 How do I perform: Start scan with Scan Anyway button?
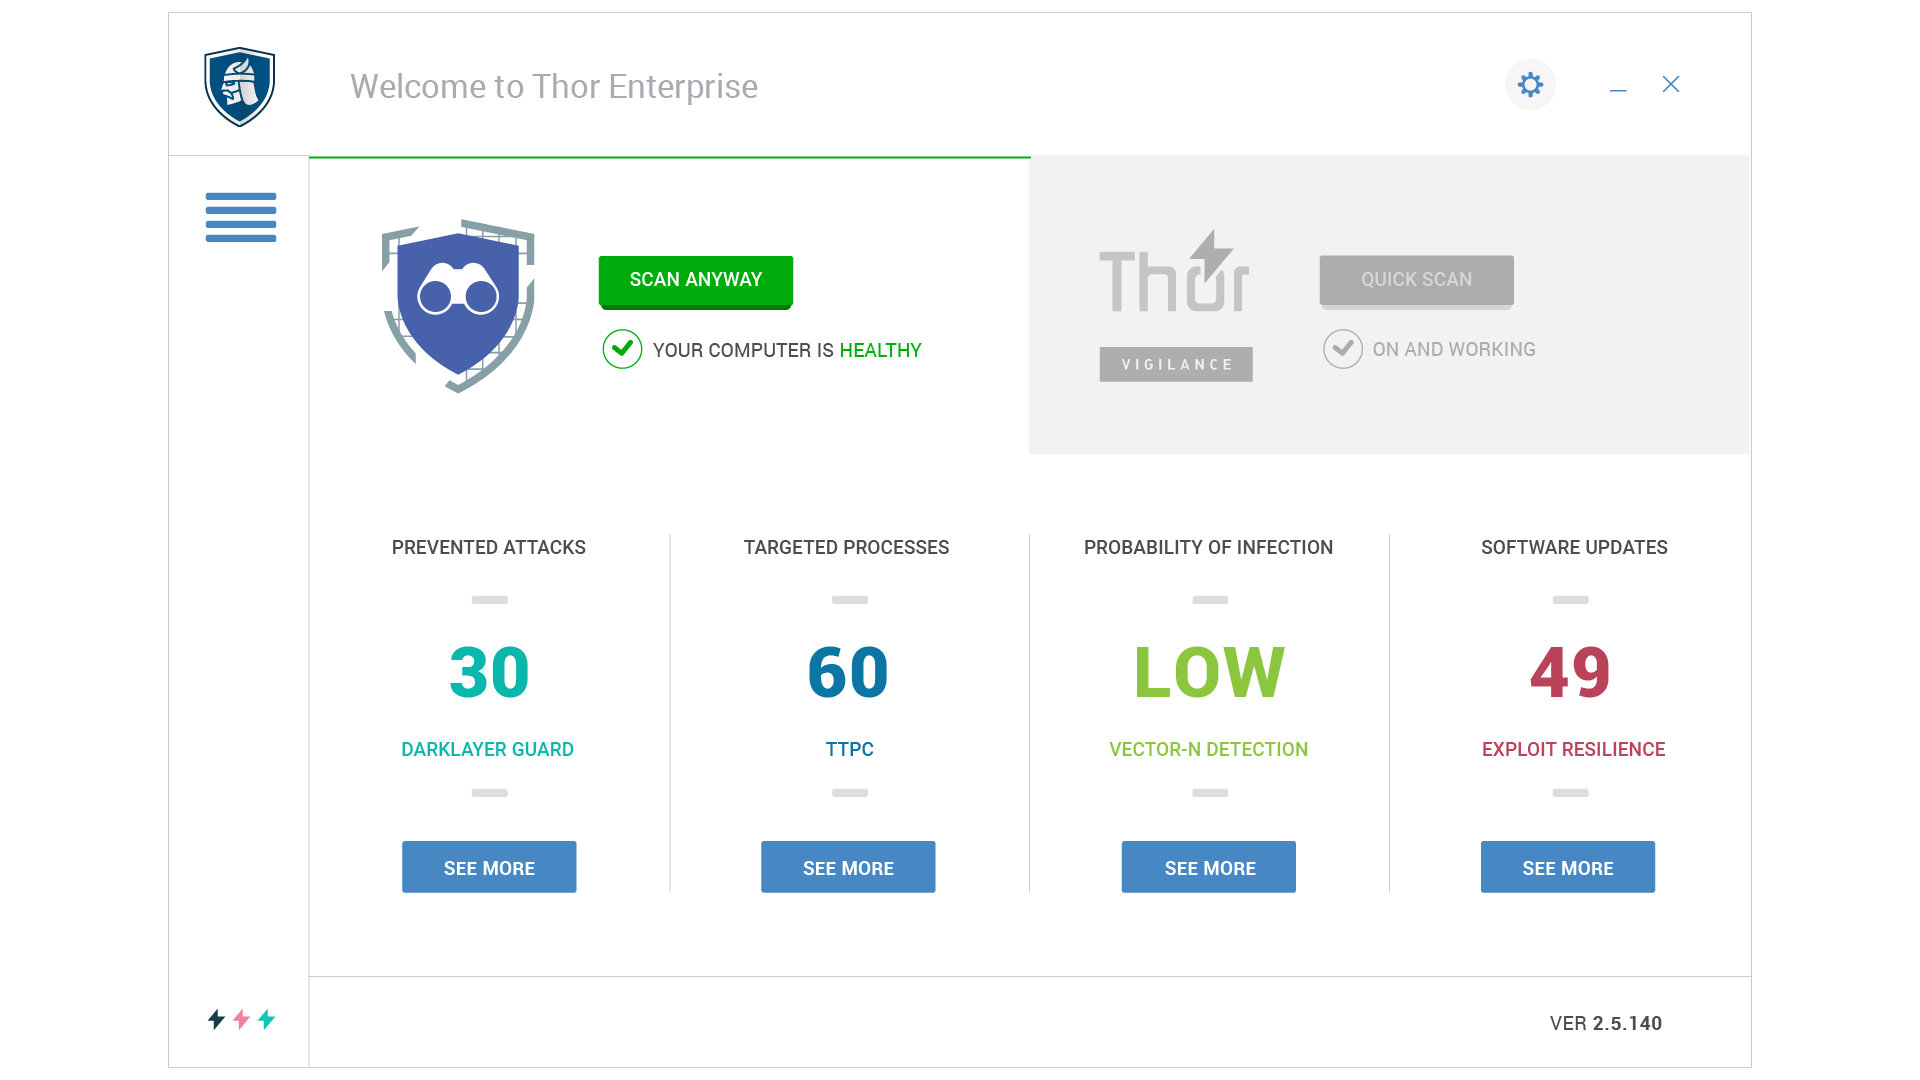(696, 281)
